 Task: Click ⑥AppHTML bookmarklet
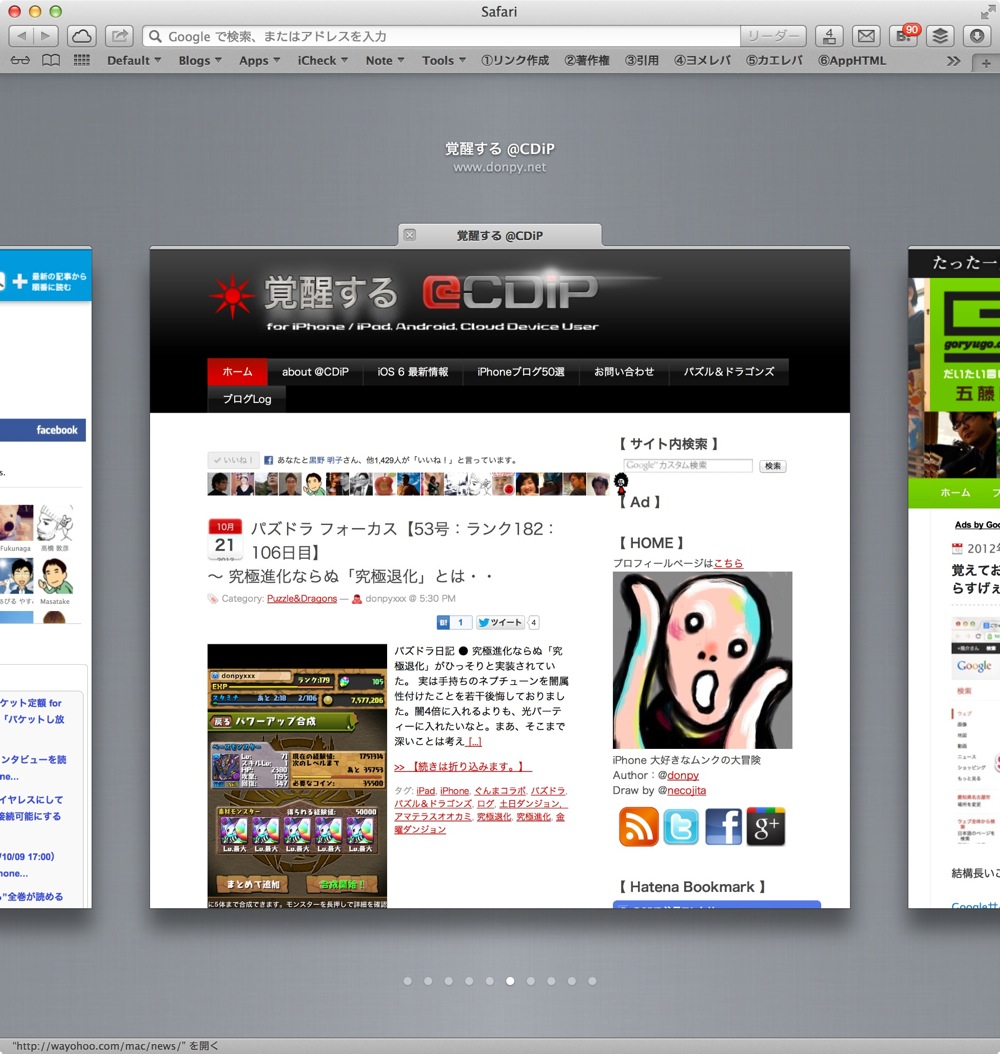point(851,60)
